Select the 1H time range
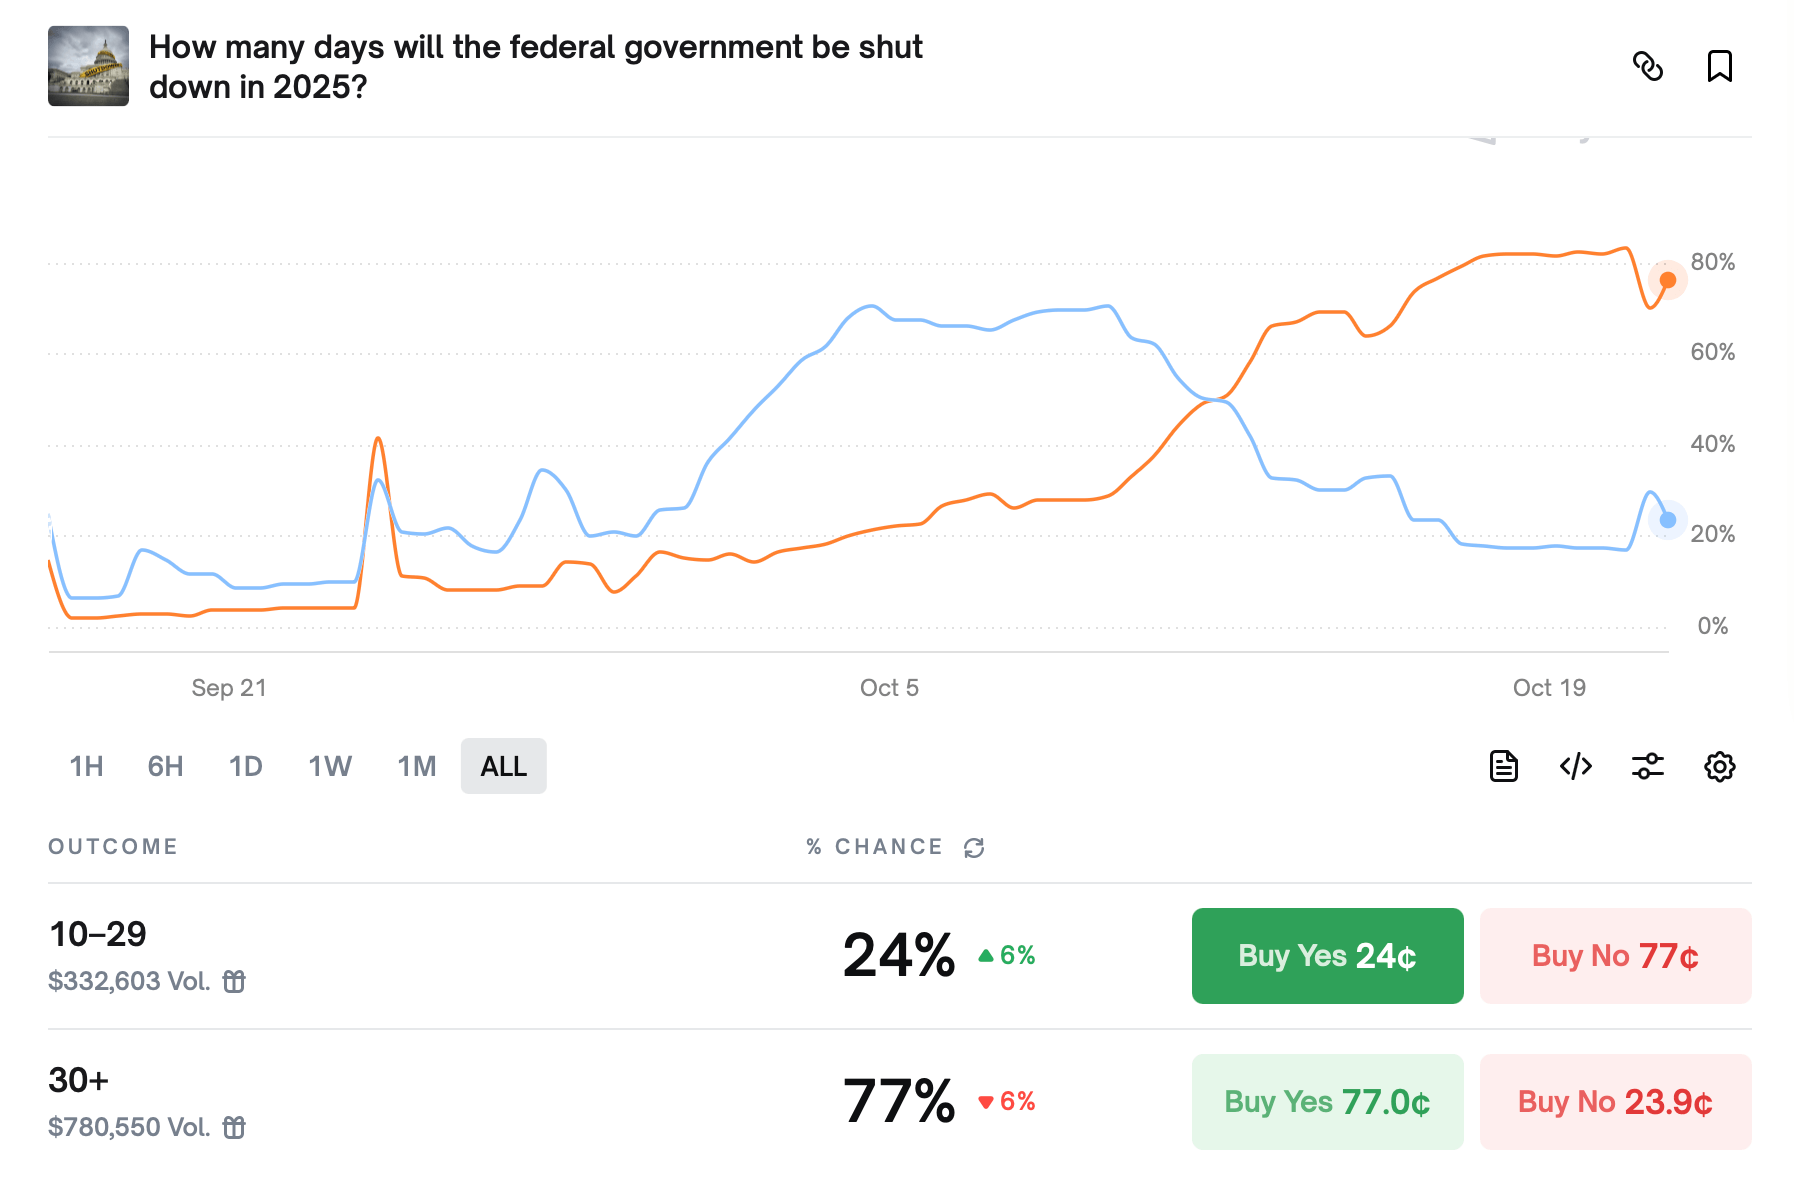This screenshot has height=1180, width=1794. tap(86, 766)
